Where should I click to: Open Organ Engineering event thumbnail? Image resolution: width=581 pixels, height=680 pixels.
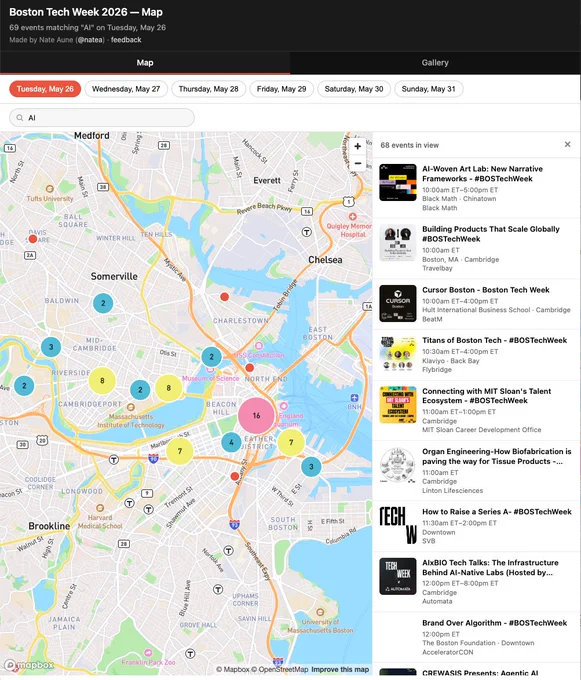(x=398, y=465)
